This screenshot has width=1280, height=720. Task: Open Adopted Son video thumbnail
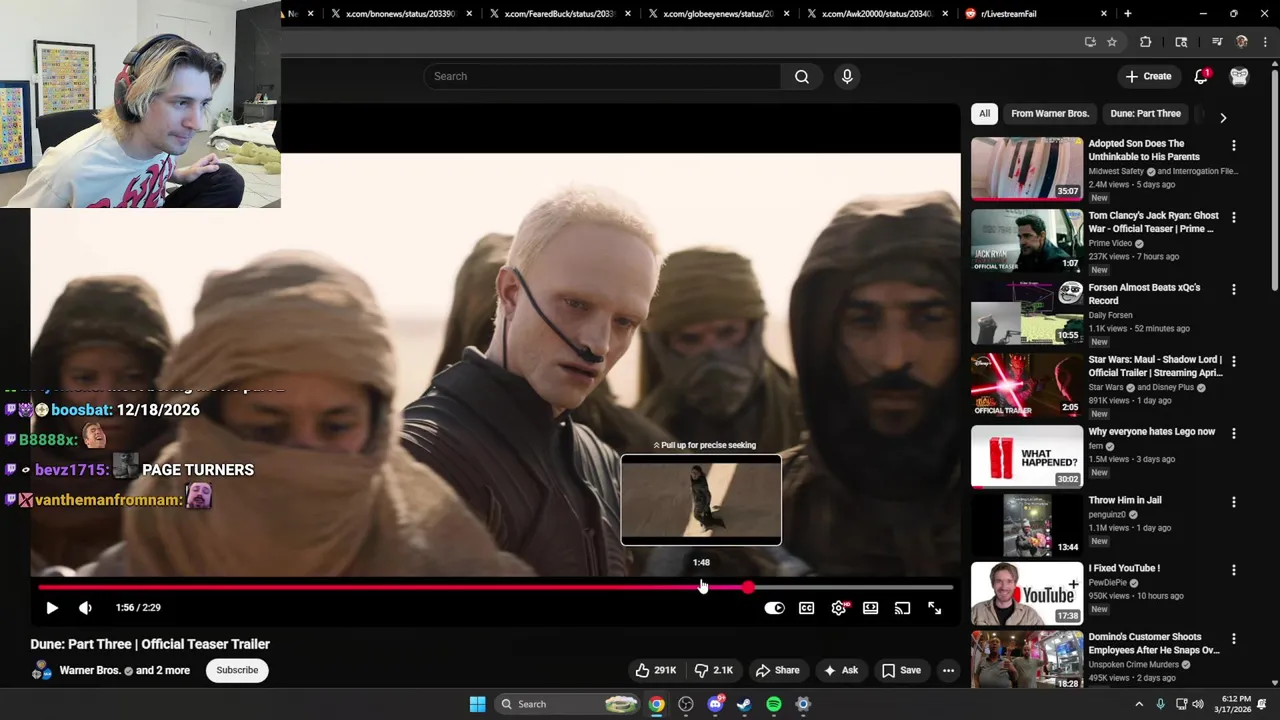point(1027,168)
